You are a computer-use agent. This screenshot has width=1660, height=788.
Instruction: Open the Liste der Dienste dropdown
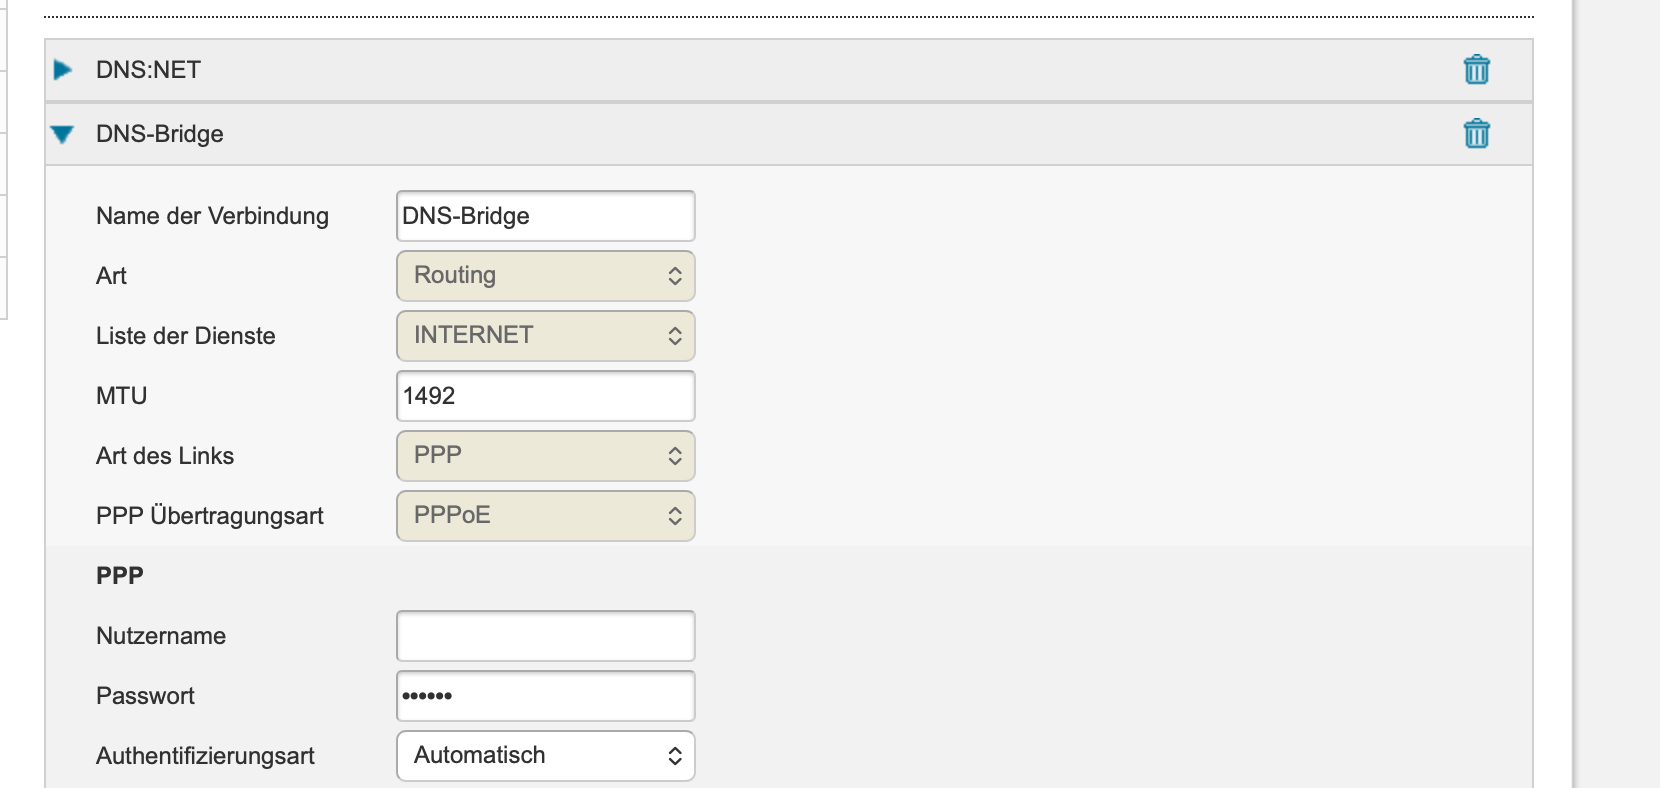coord(545,336)
